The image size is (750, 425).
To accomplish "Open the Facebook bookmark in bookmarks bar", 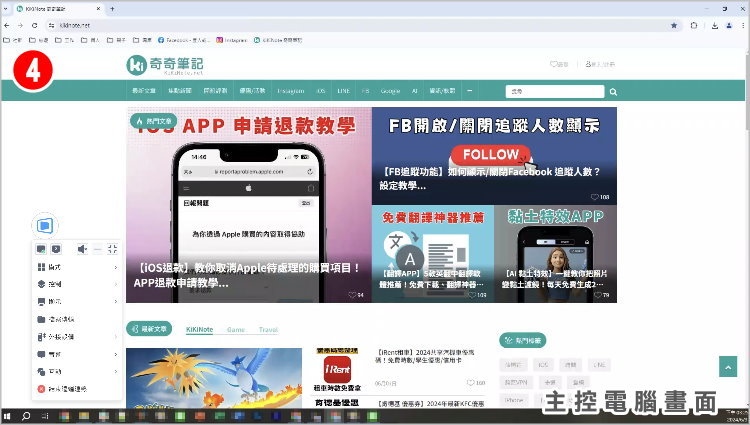I will coord(184,40).
